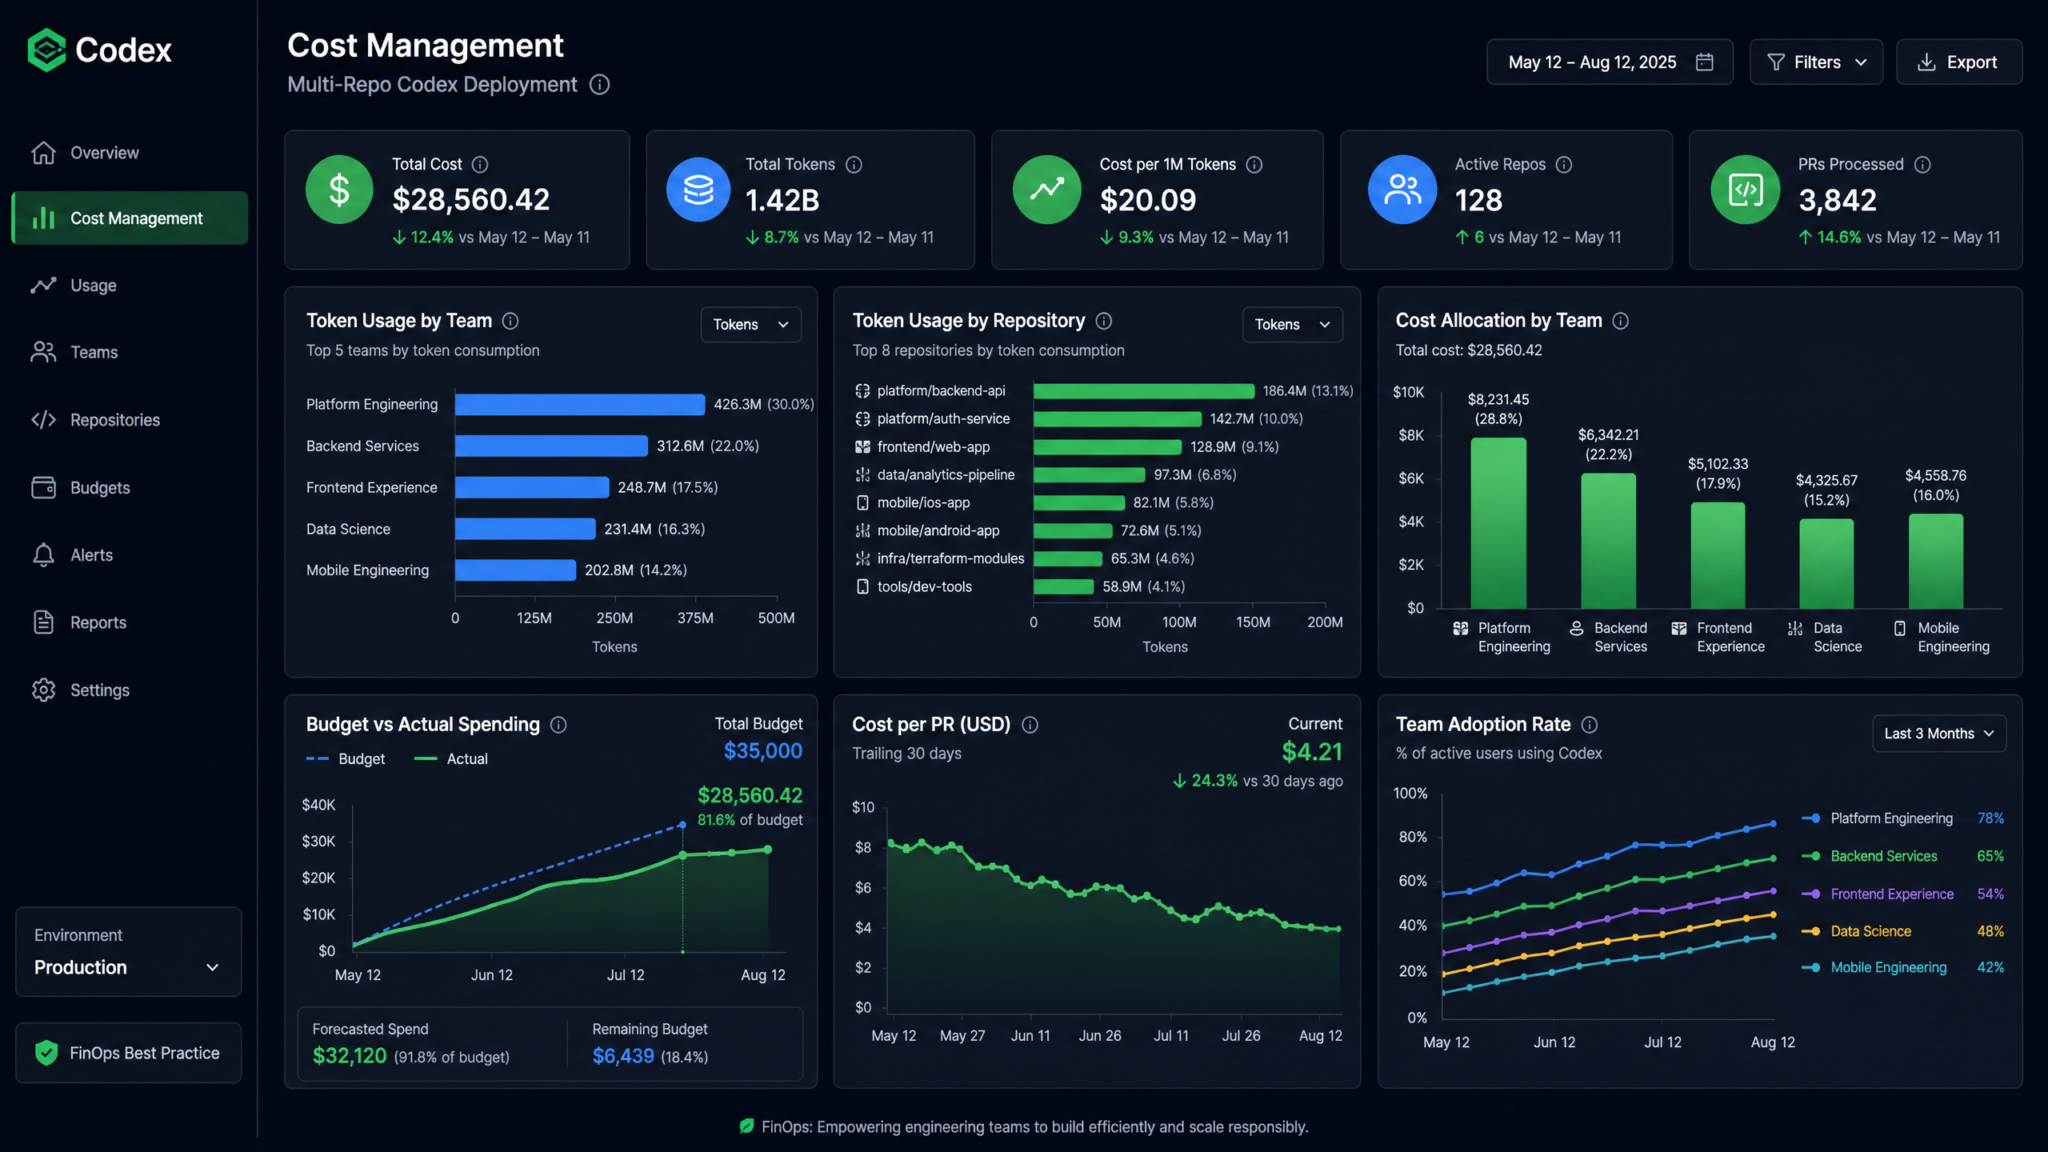Toggle the Budget series in legend

click(345, 759)
